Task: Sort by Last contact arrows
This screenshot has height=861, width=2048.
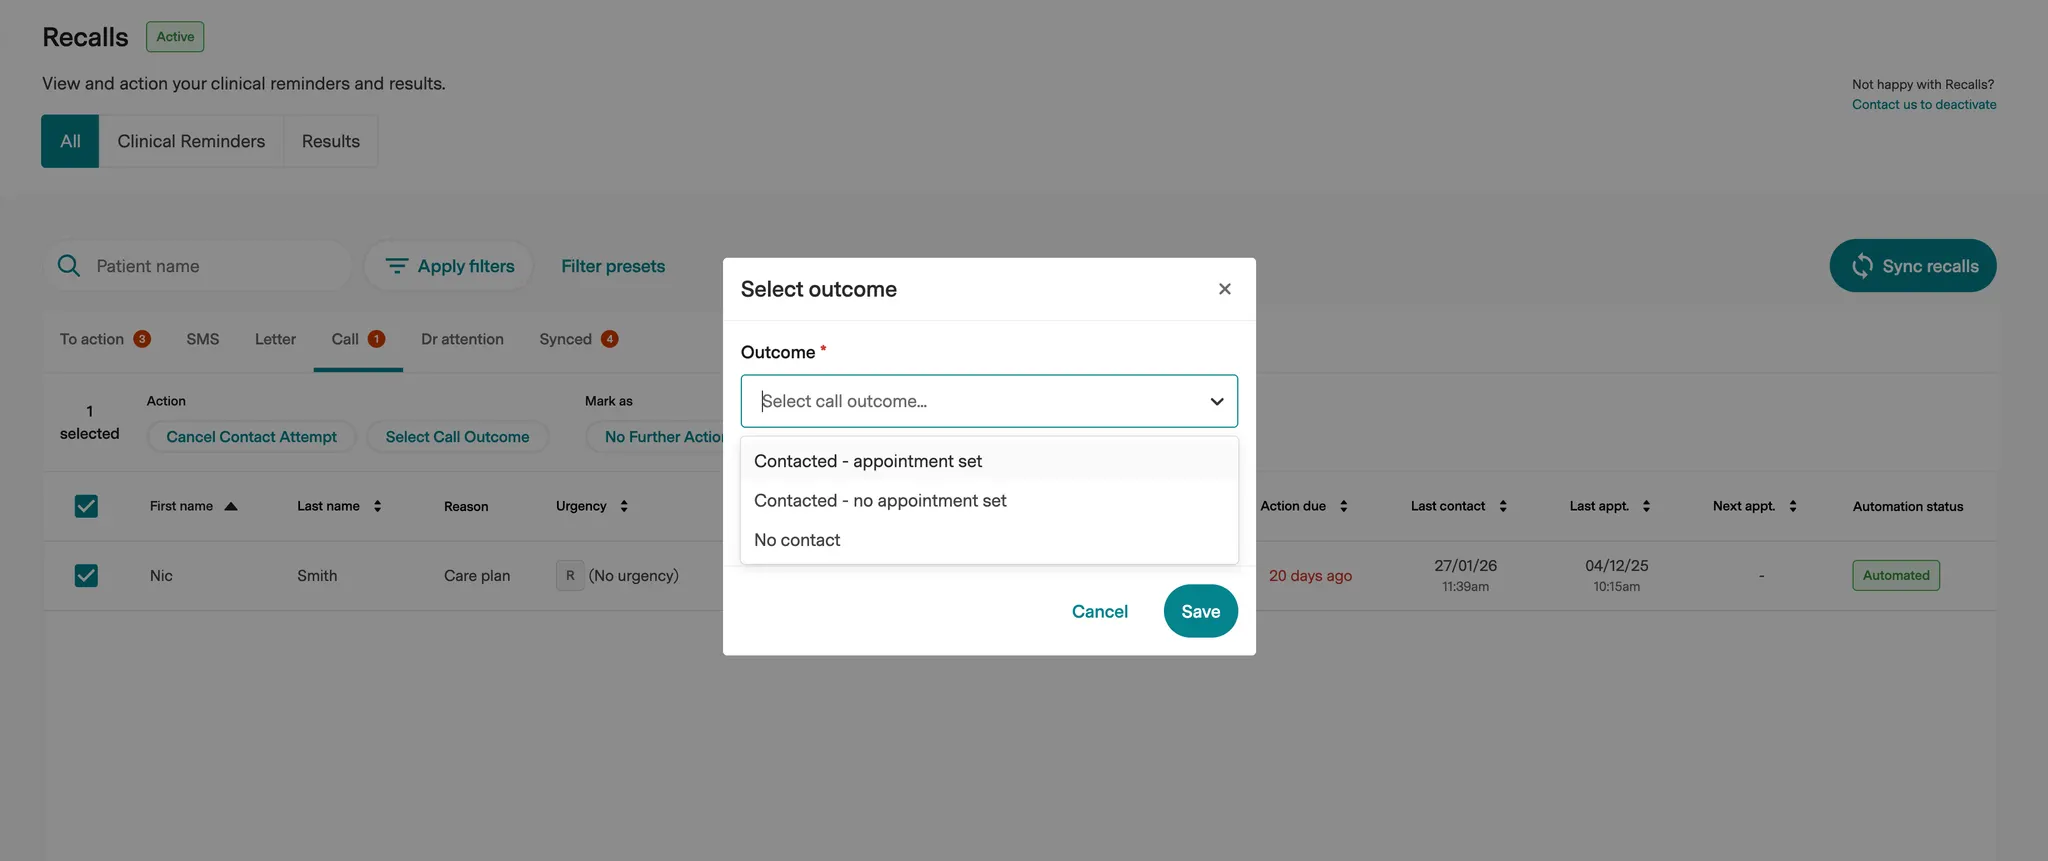Action: click(1502, 506)
